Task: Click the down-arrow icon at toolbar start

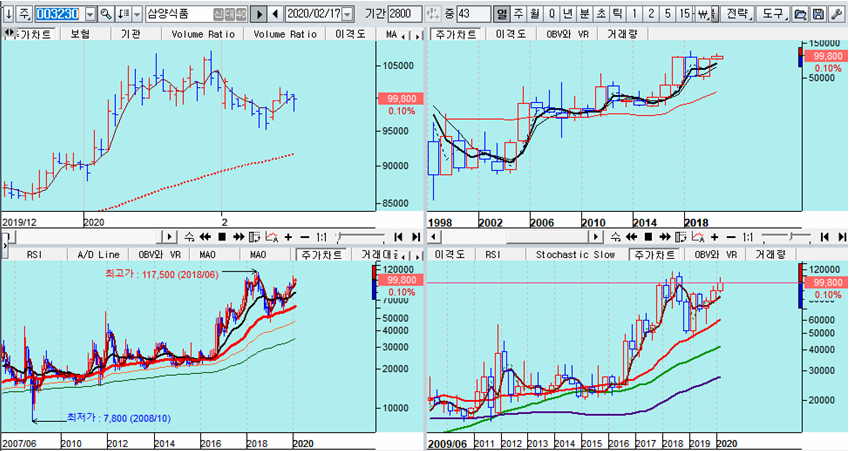Action: [x=9, y=14]
